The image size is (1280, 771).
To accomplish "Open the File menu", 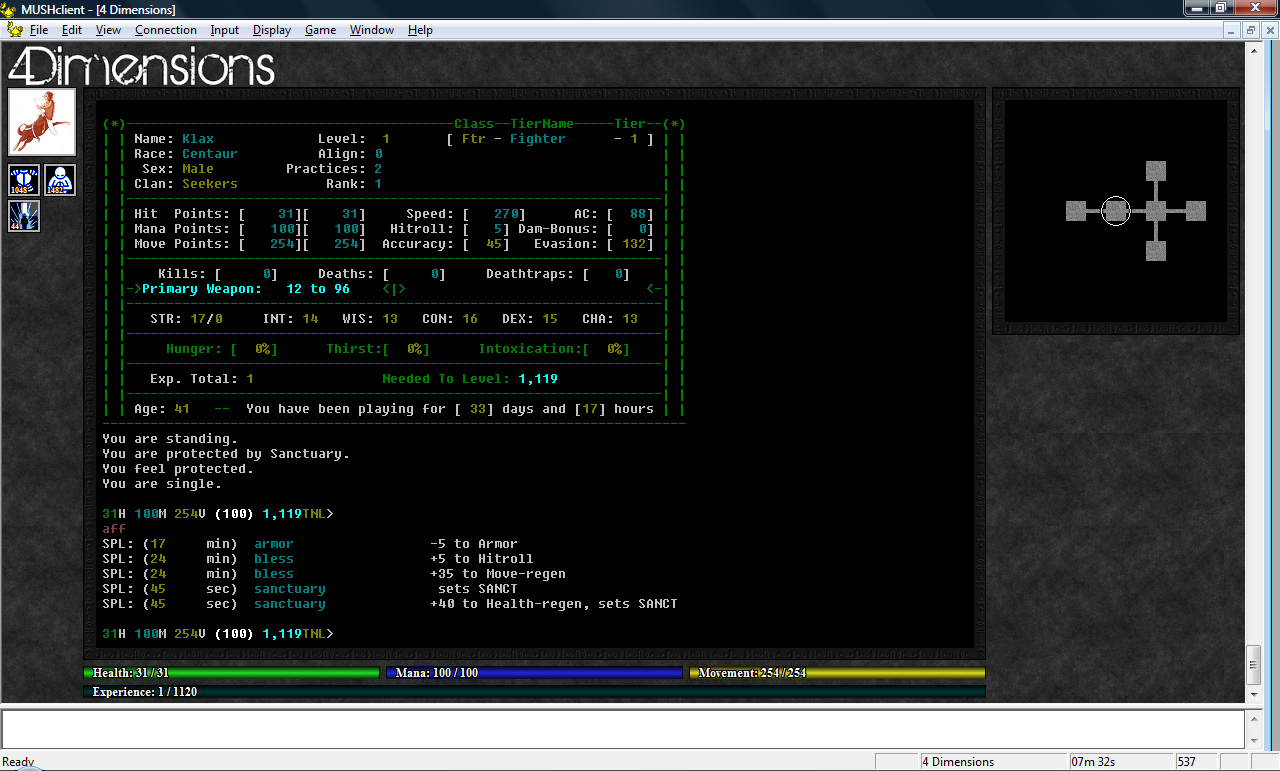I will click(x=38, y=30).
